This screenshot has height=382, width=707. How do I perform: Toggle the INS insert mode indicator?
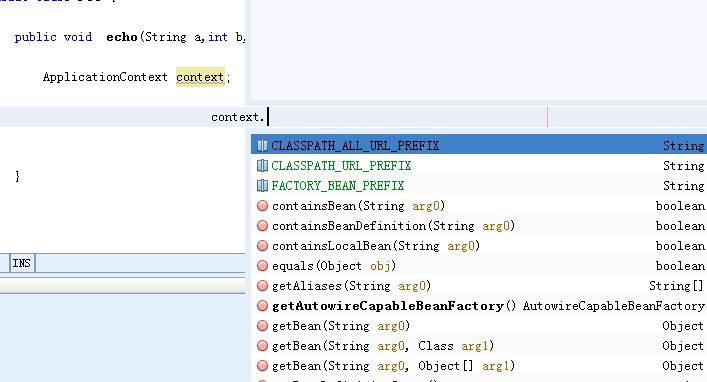22,263
